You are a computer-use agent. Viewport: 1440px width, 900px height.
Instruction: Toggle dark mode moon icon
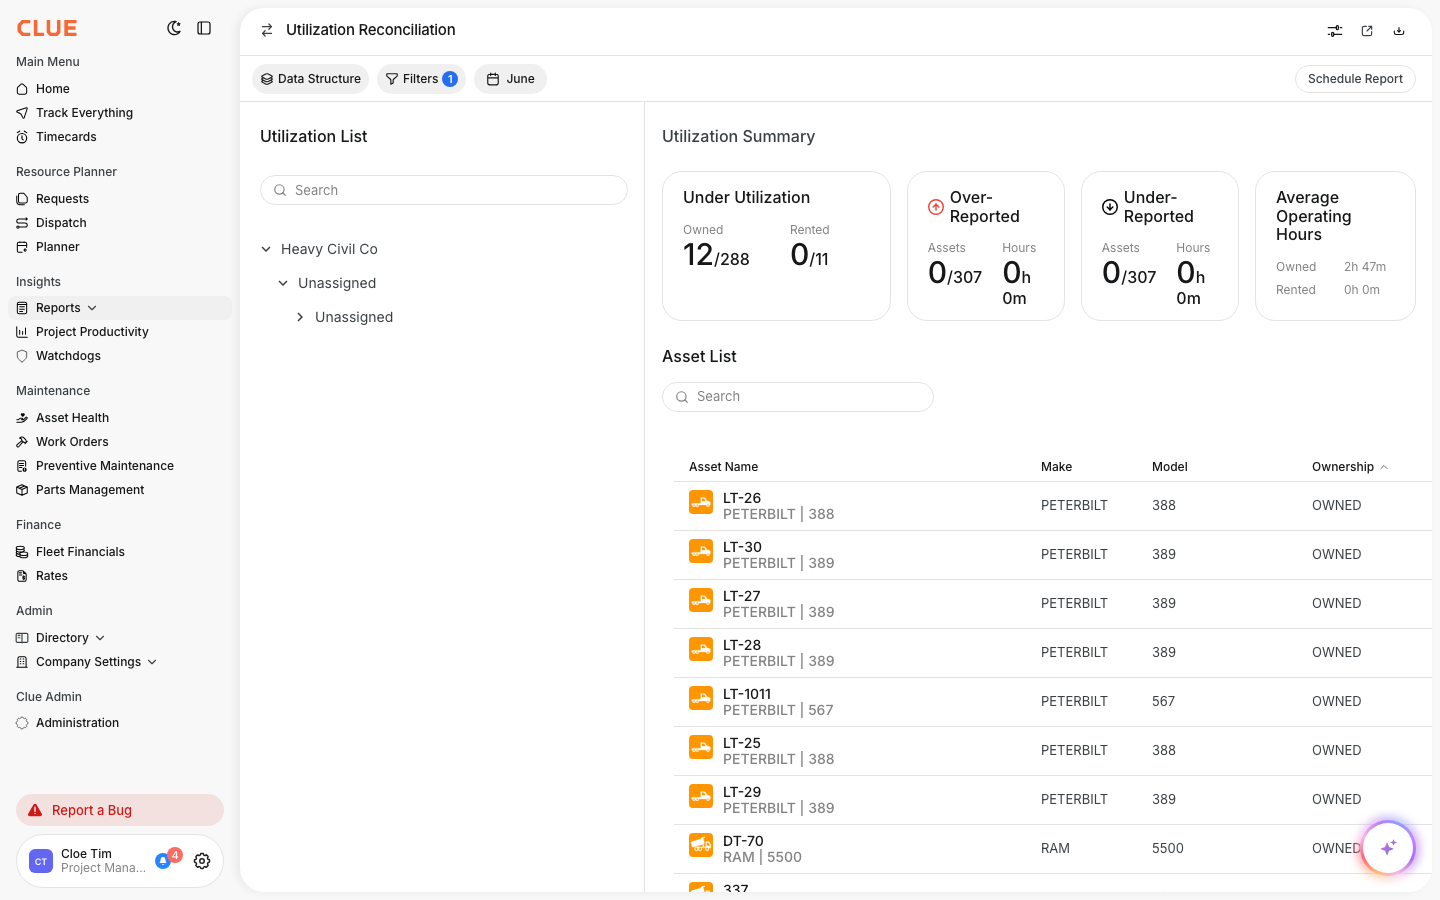(174, 28)
